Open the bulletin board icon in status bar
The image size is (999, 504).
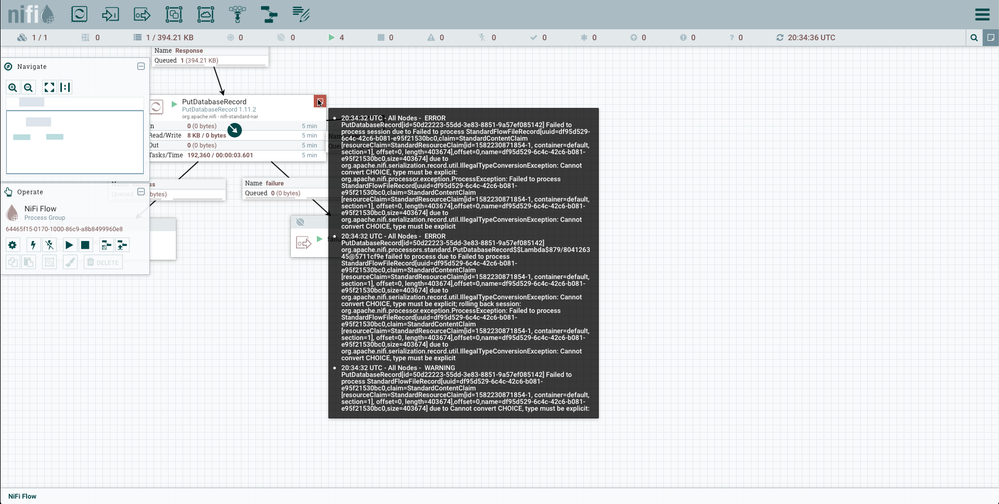991,38
